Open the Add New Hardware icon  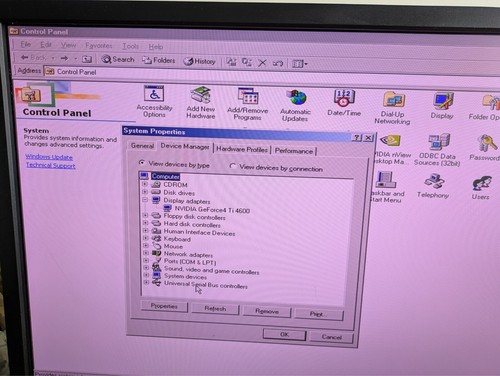(x=200, y=103)
